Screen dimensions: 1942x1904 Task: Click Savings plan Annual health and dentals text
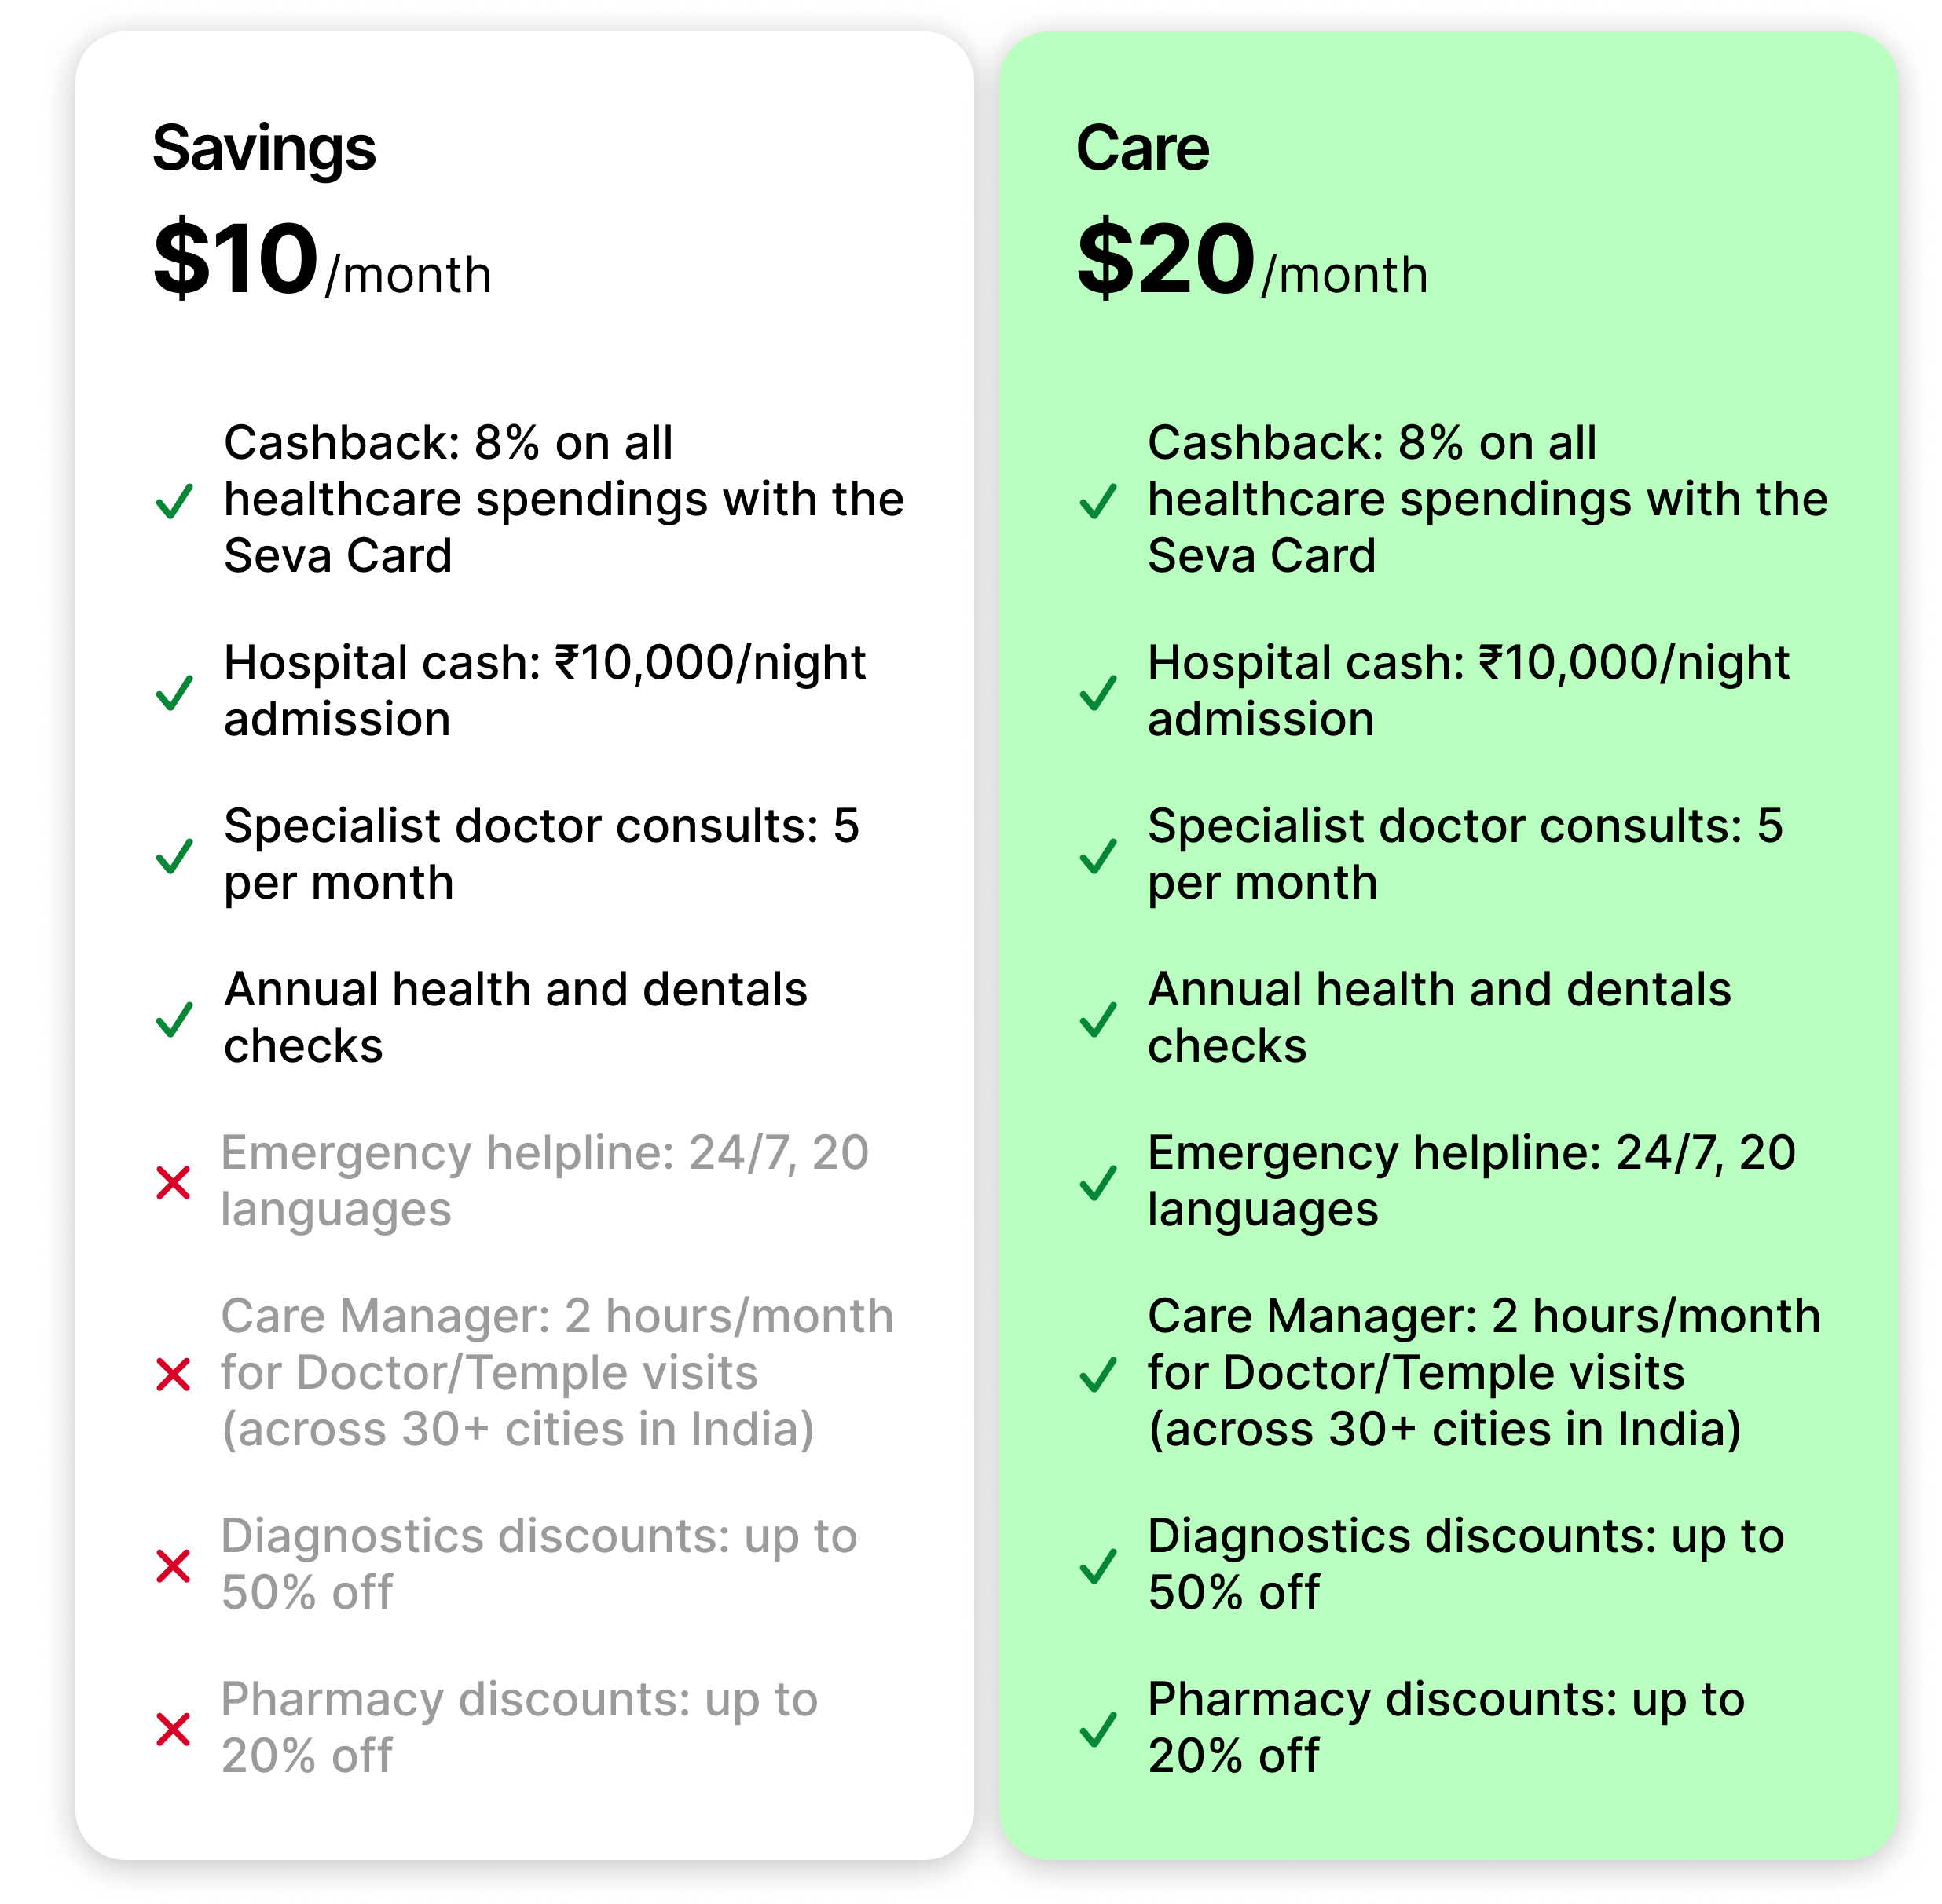tap(515, 1018)
